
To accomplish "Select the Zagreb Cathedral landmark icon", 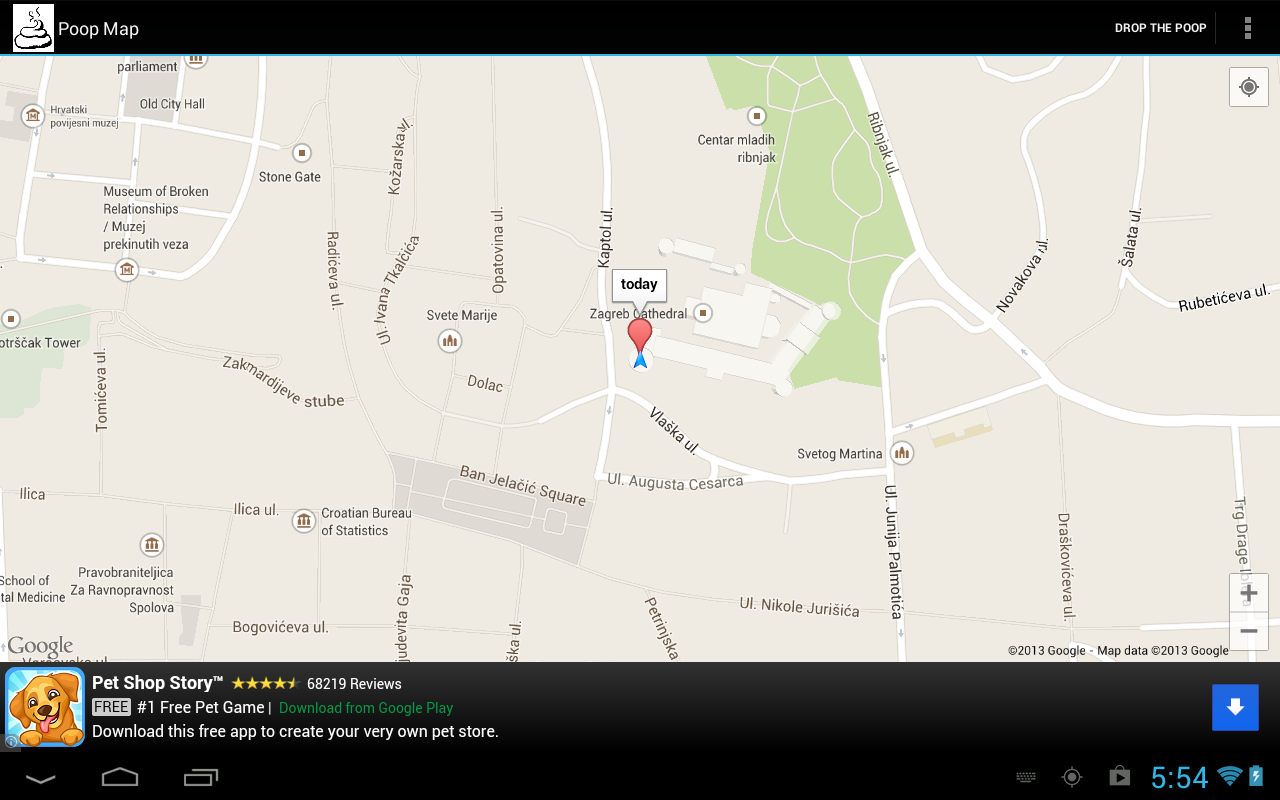I will coord(702,312).
